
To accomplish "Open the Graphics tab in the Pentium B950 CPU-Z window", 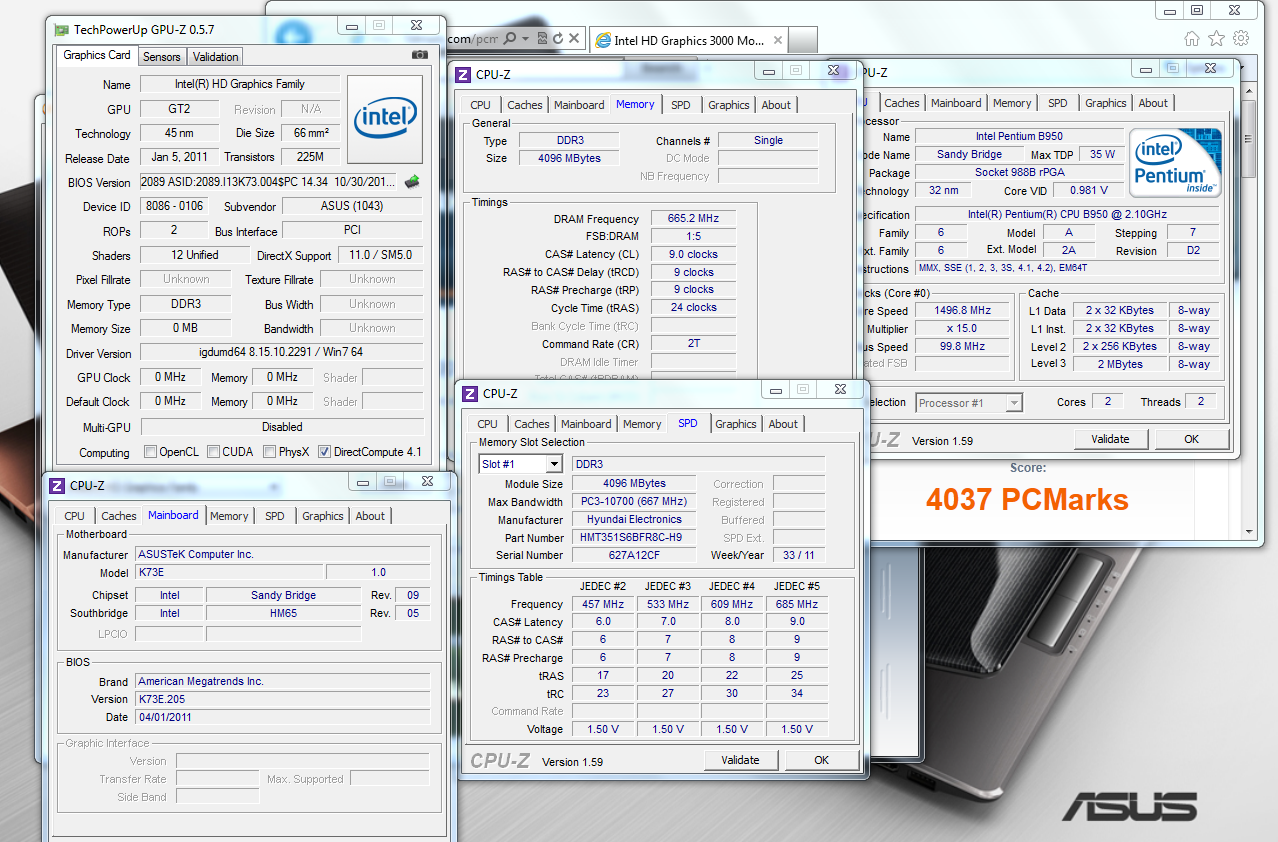I will click(1106, 103).
